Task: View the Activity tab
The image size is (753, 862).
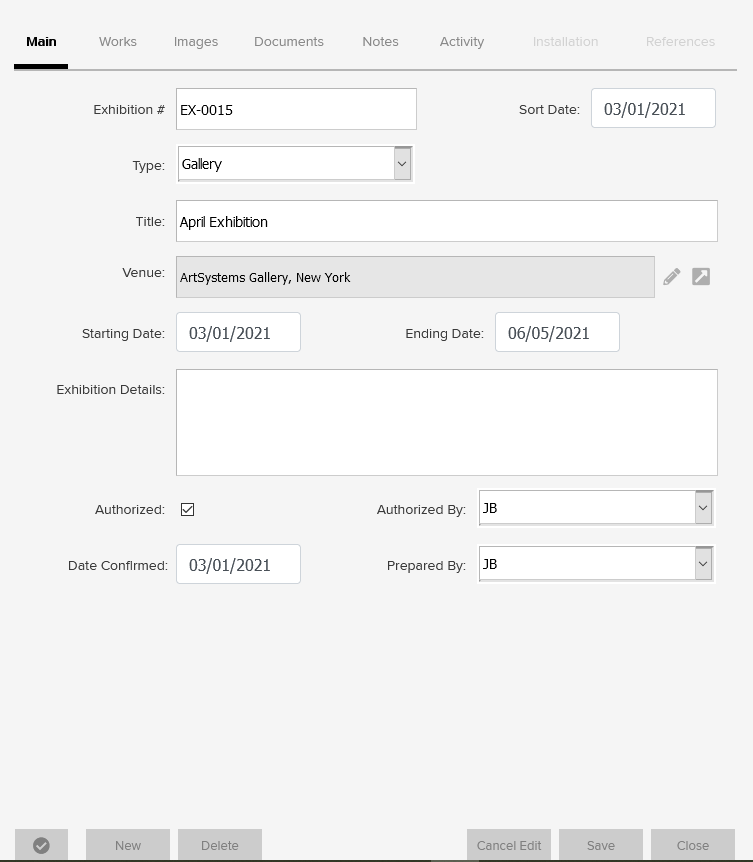Action: (x=462, y=42)
